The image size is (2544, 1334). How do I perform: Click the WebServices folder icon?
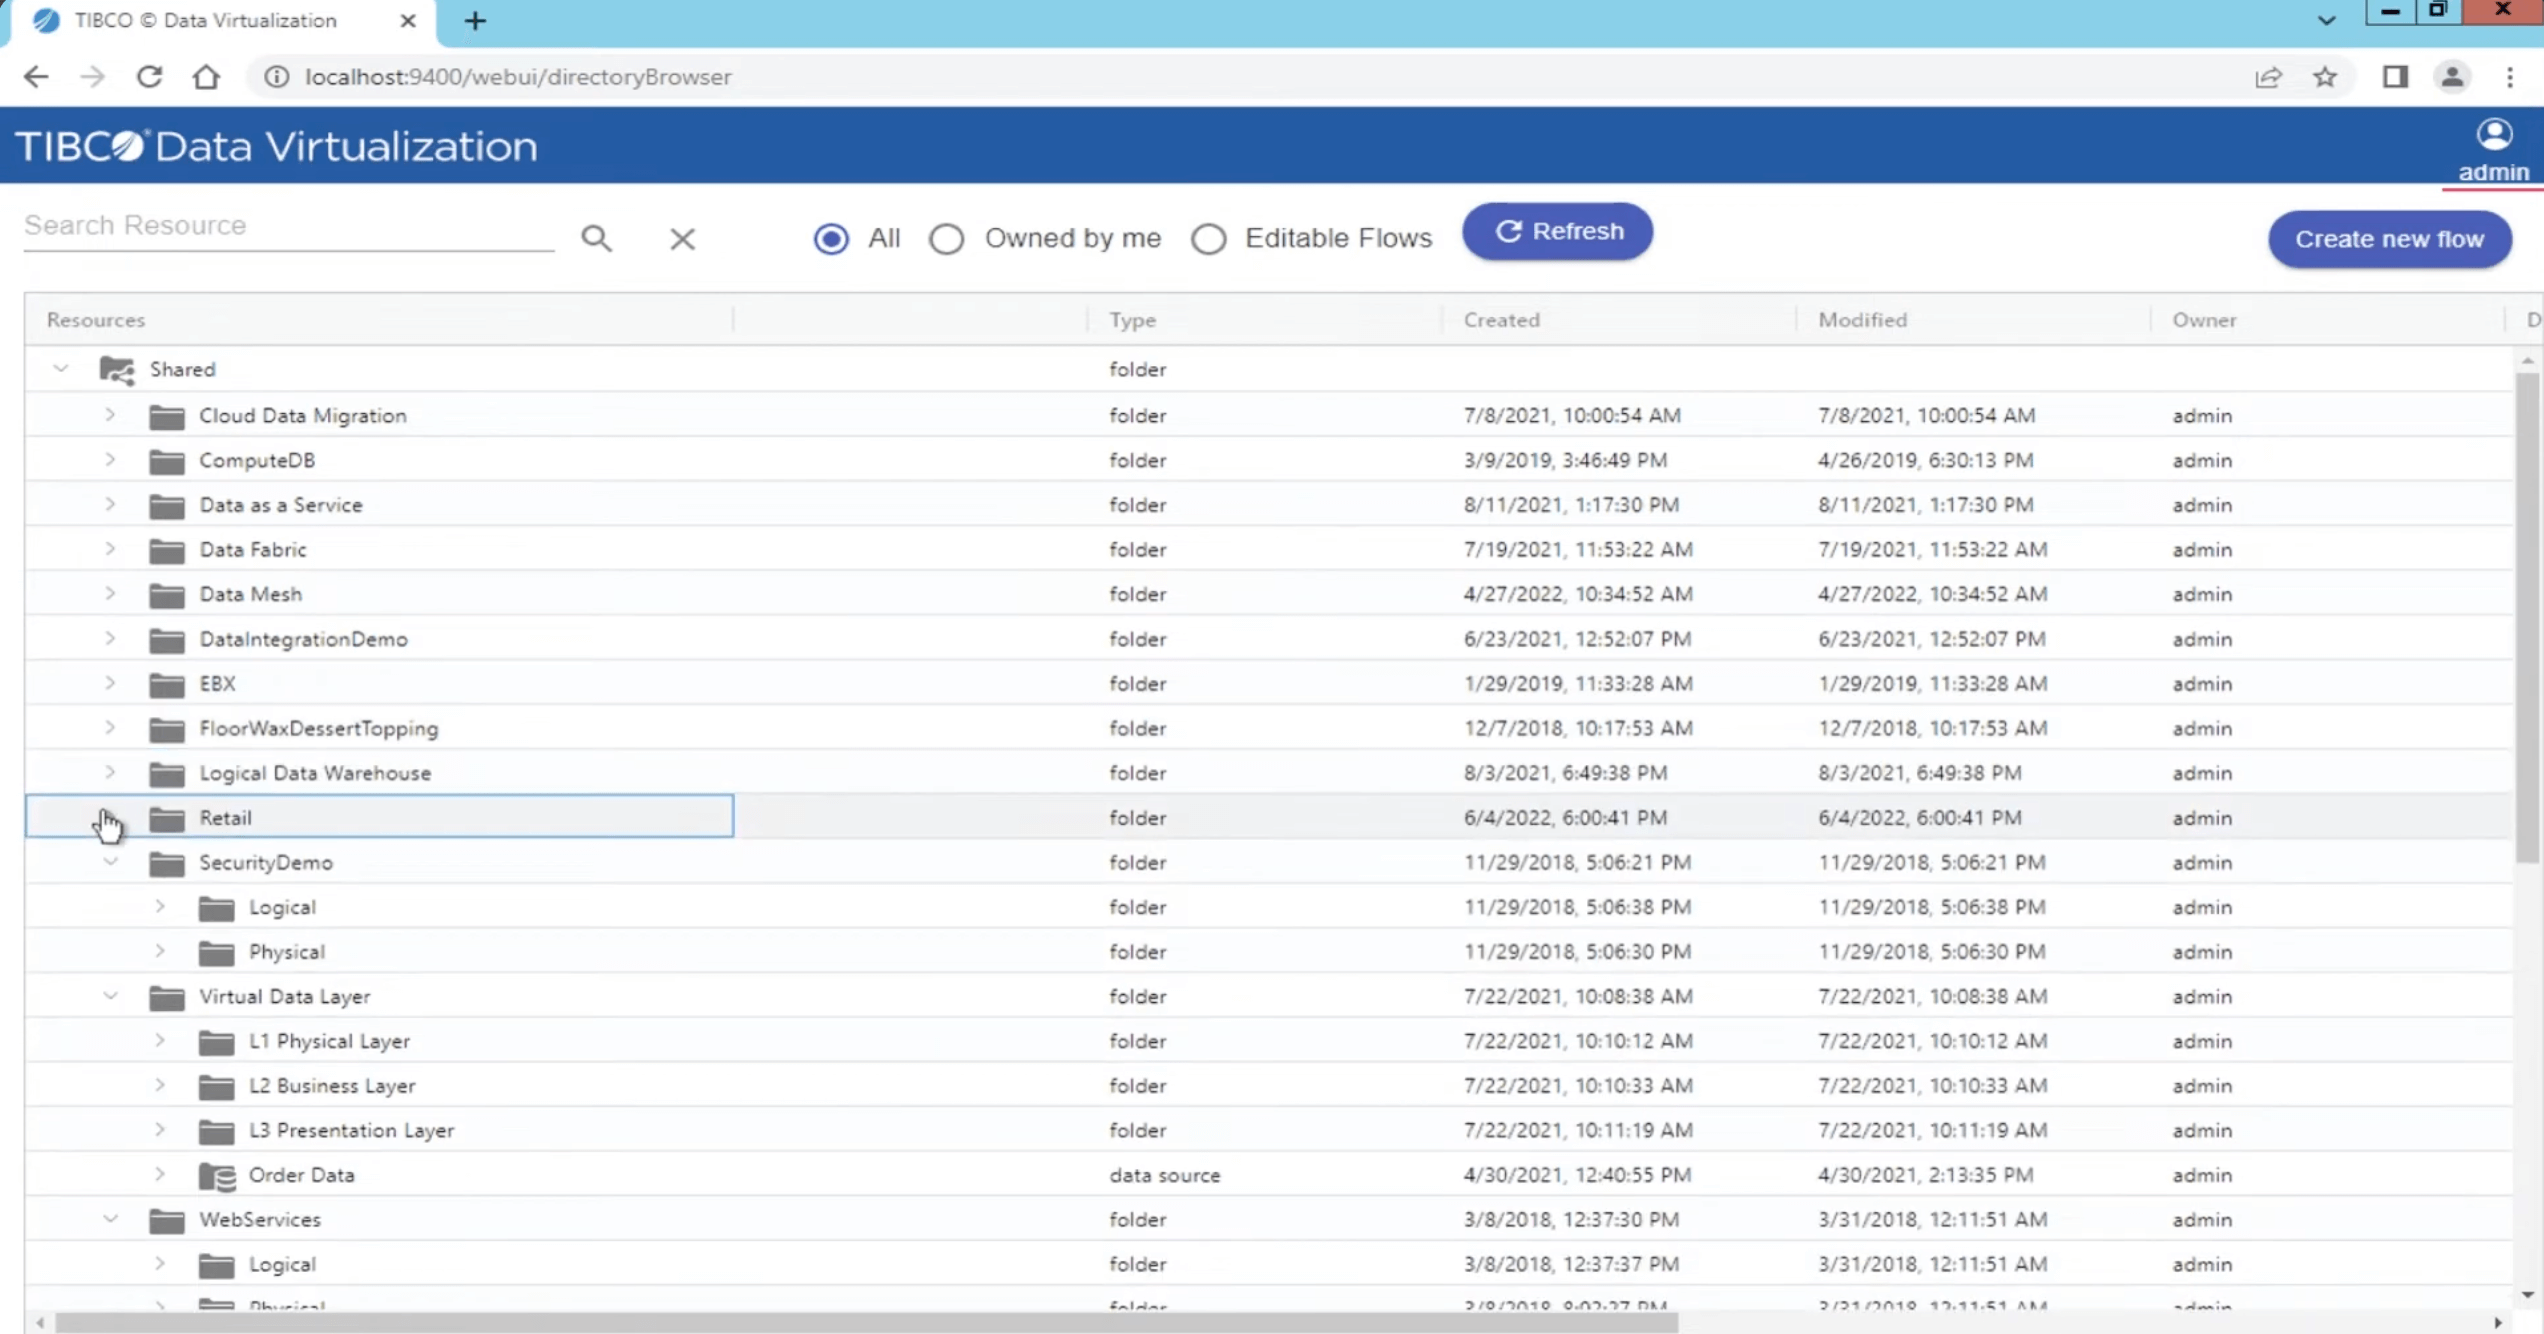pyautogui.click(x=167, y=1220)
